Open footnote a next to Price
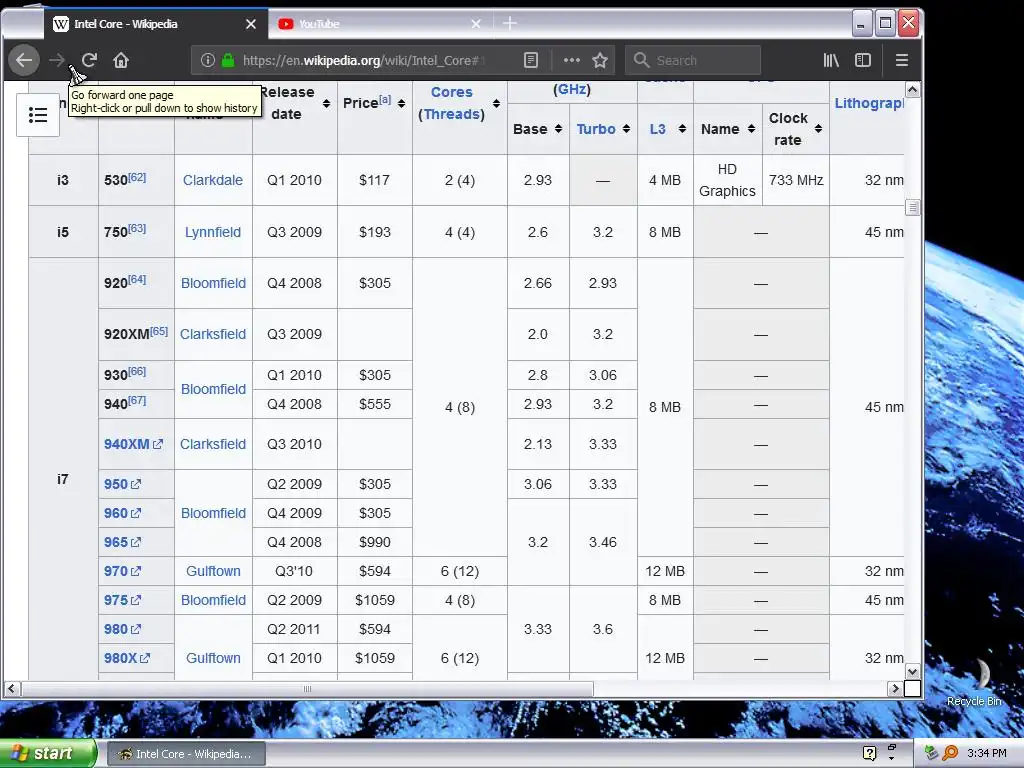Screen dimensions: 1024x768 pos(385,100)
